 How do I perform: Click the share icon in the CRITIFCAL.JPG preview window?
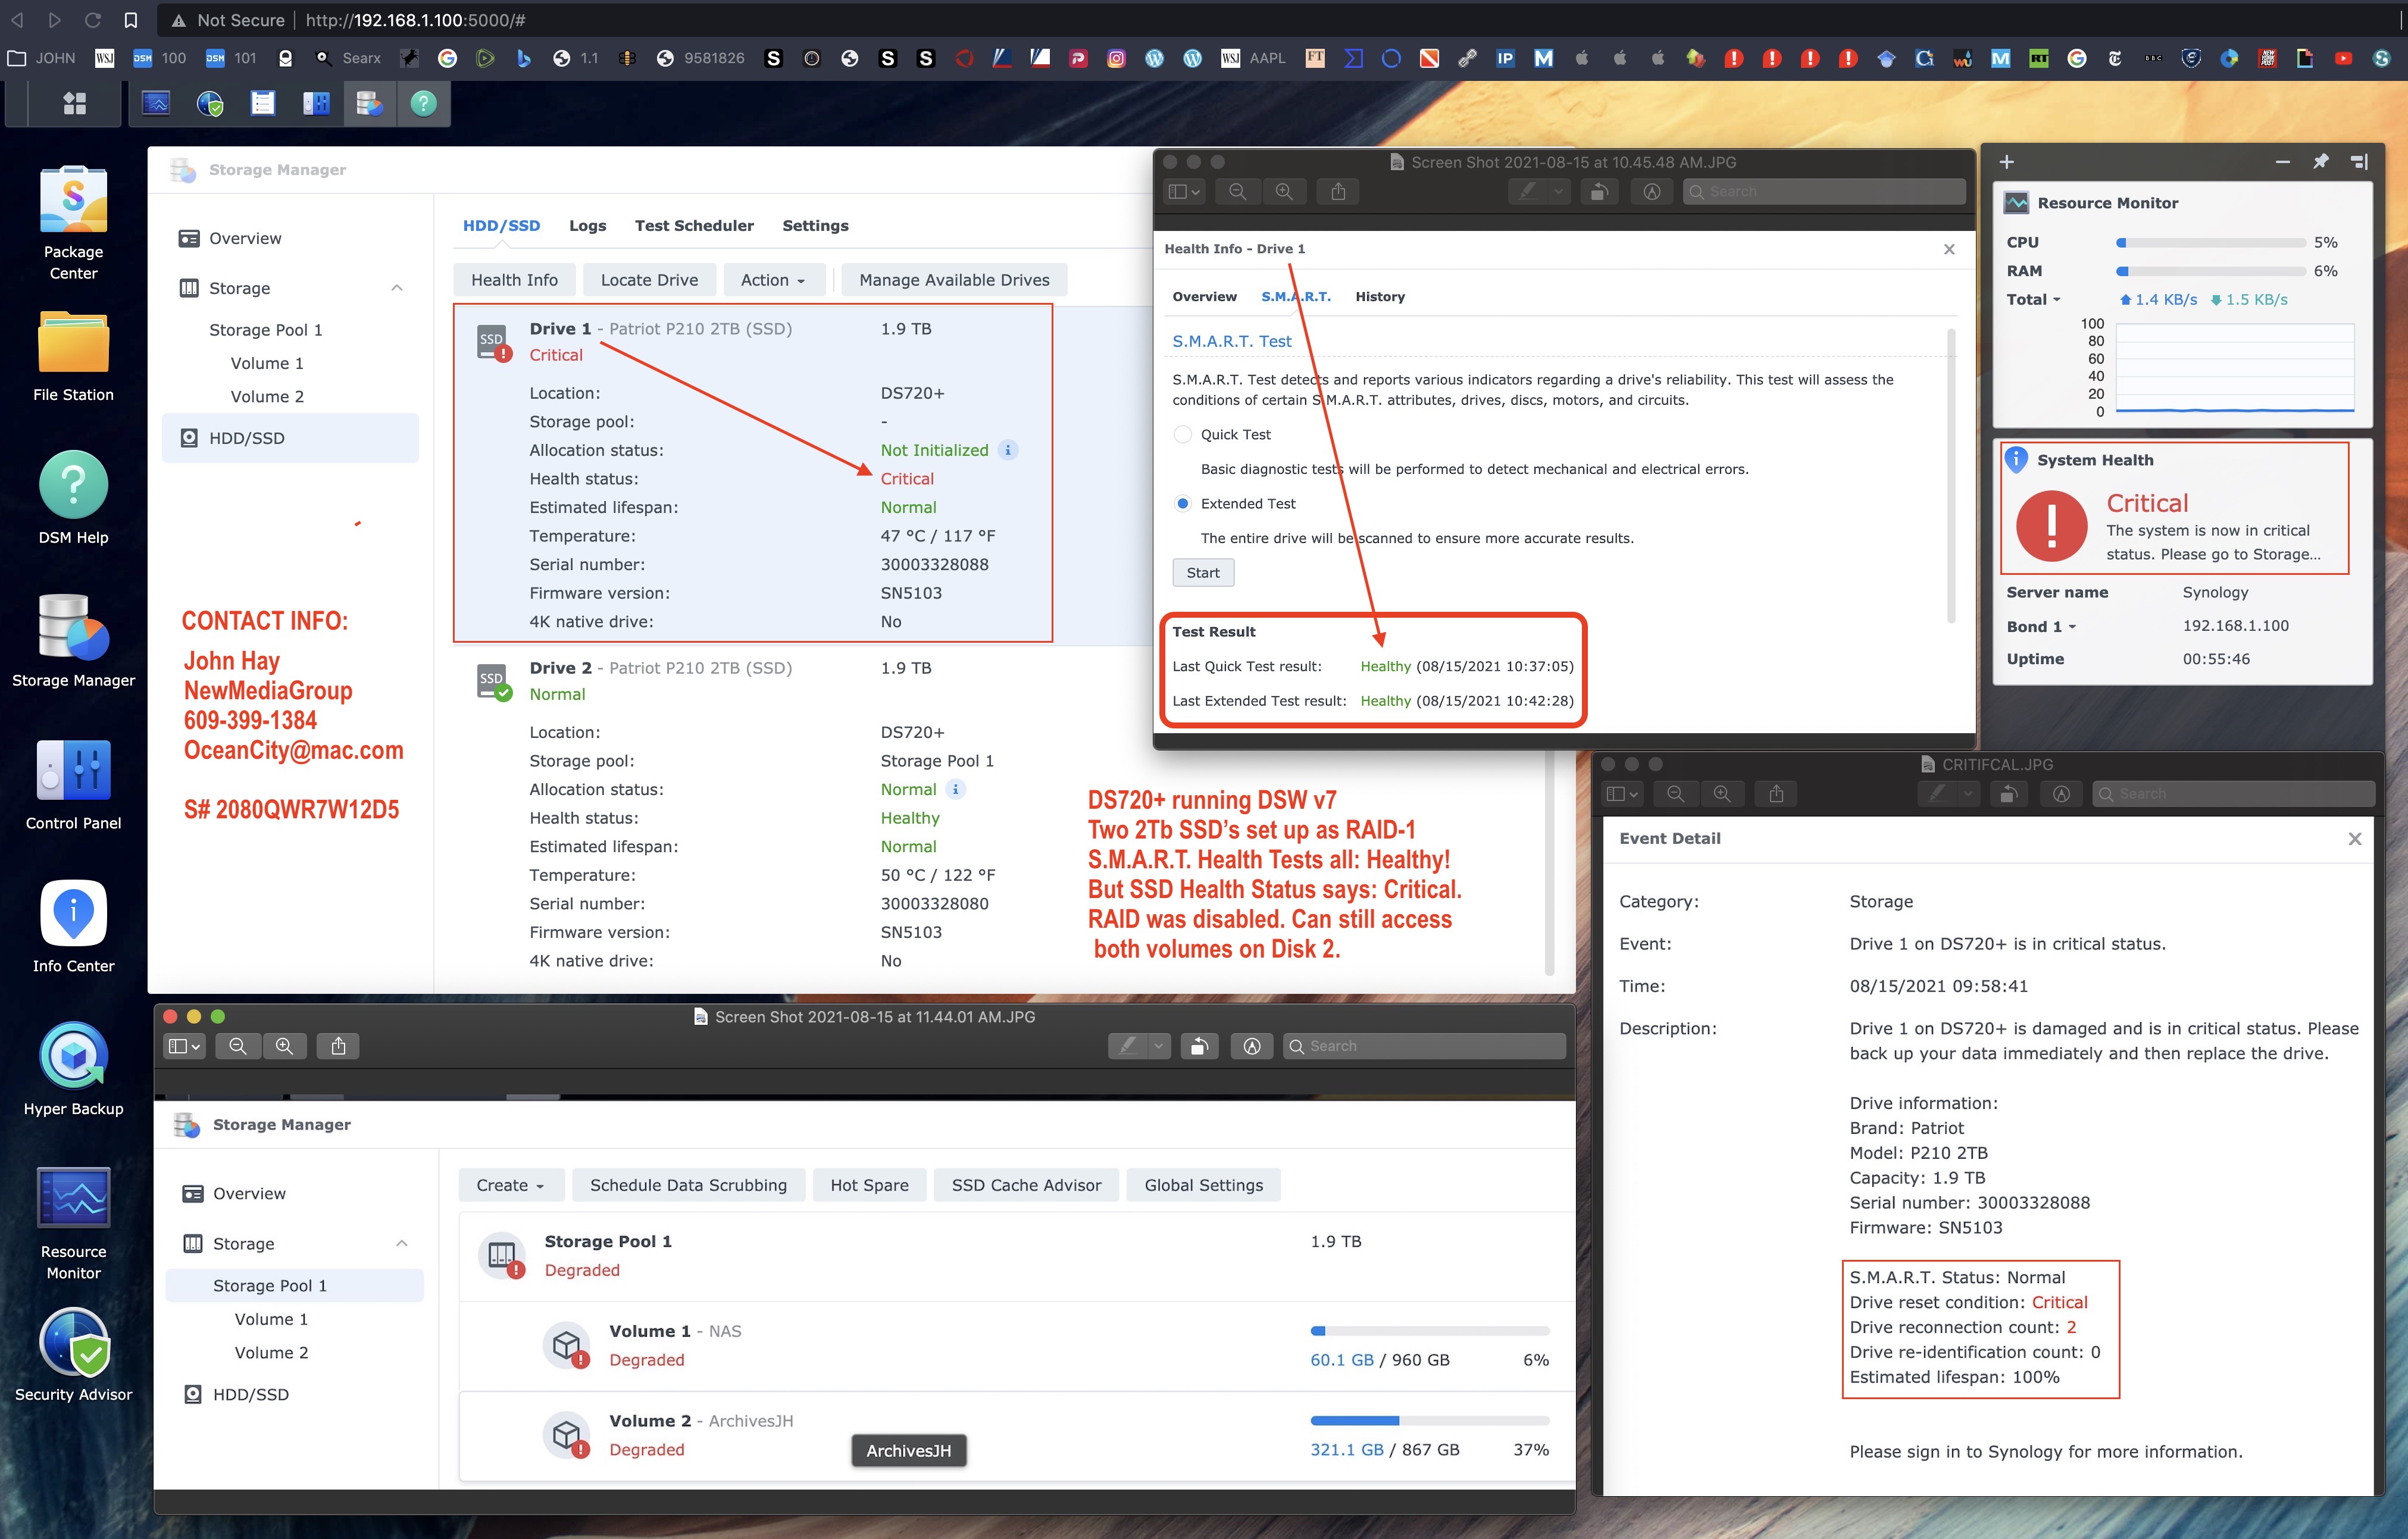[1776, 794]
